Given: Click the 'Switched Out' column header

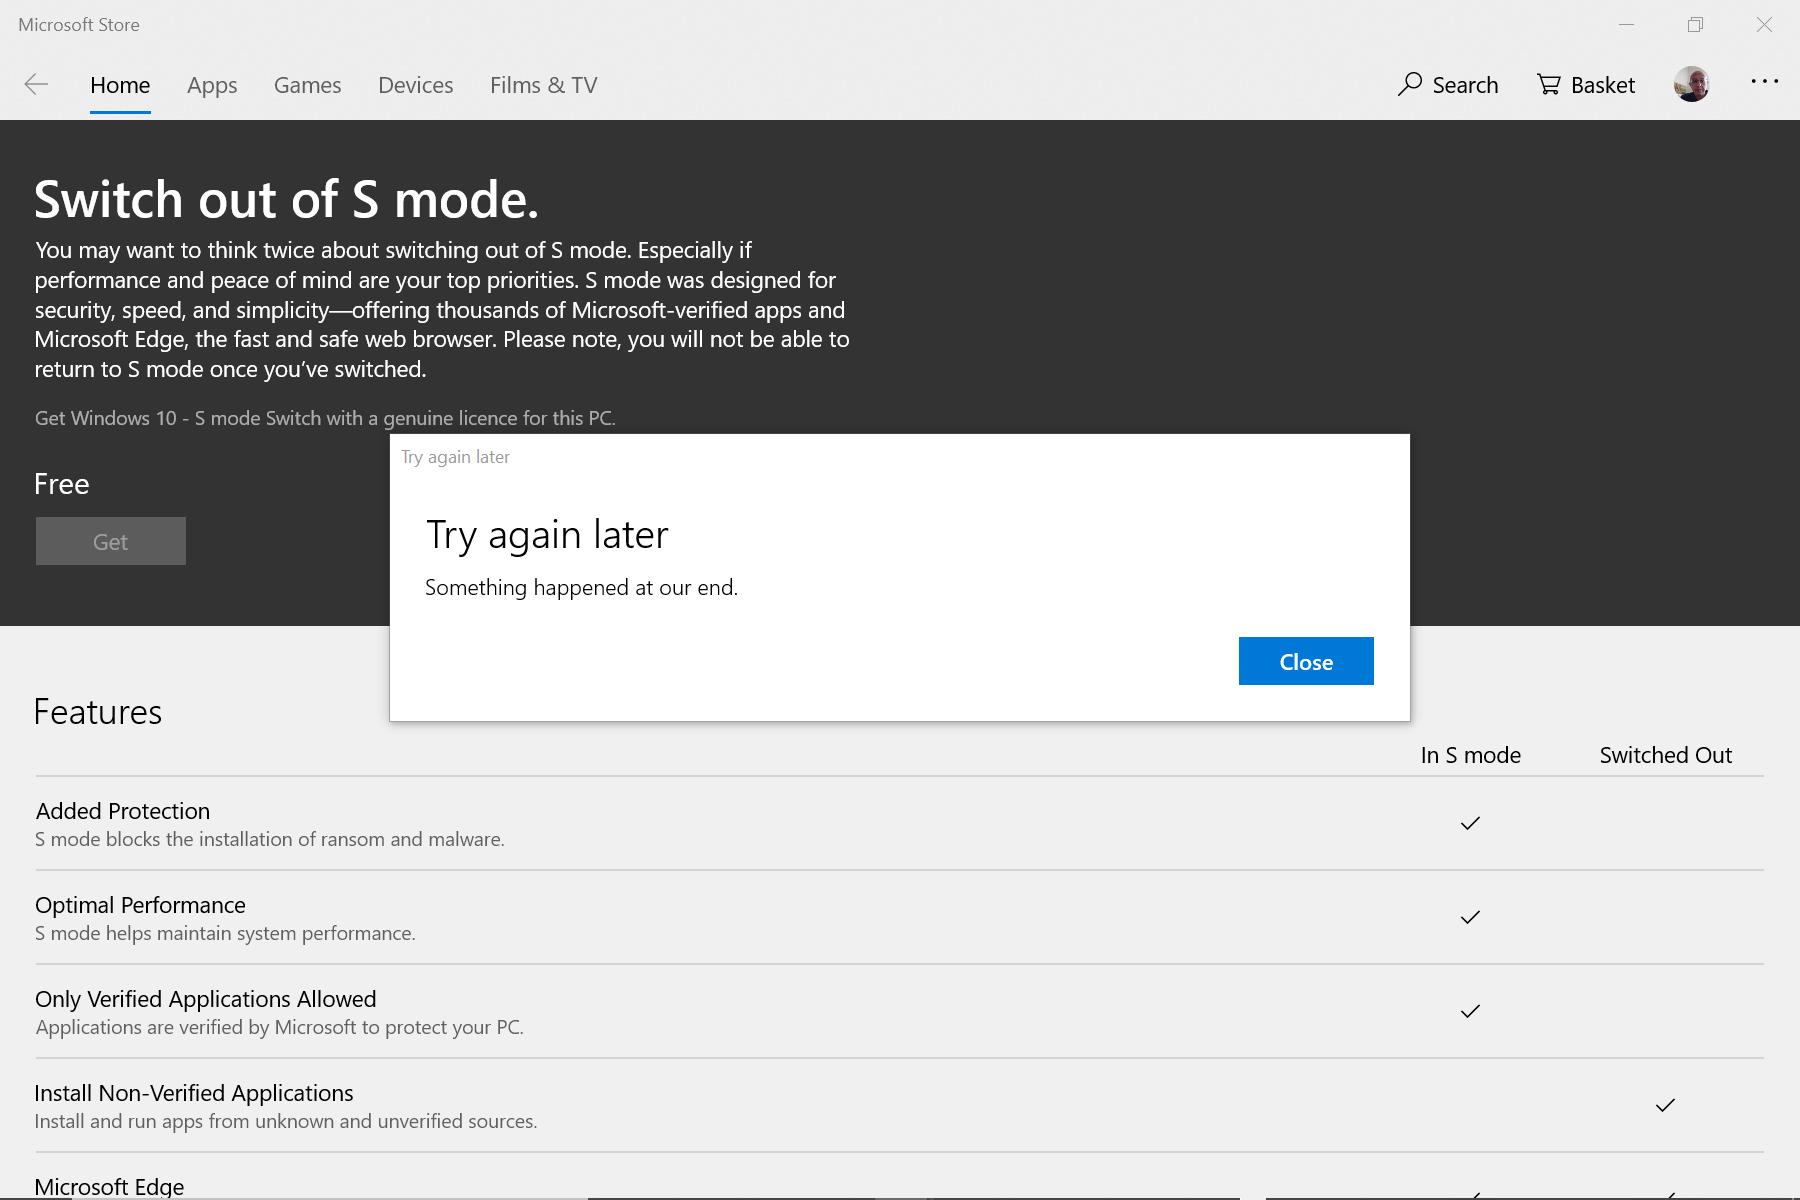Looking at the screenshot, I should [x=1666, y=755].
